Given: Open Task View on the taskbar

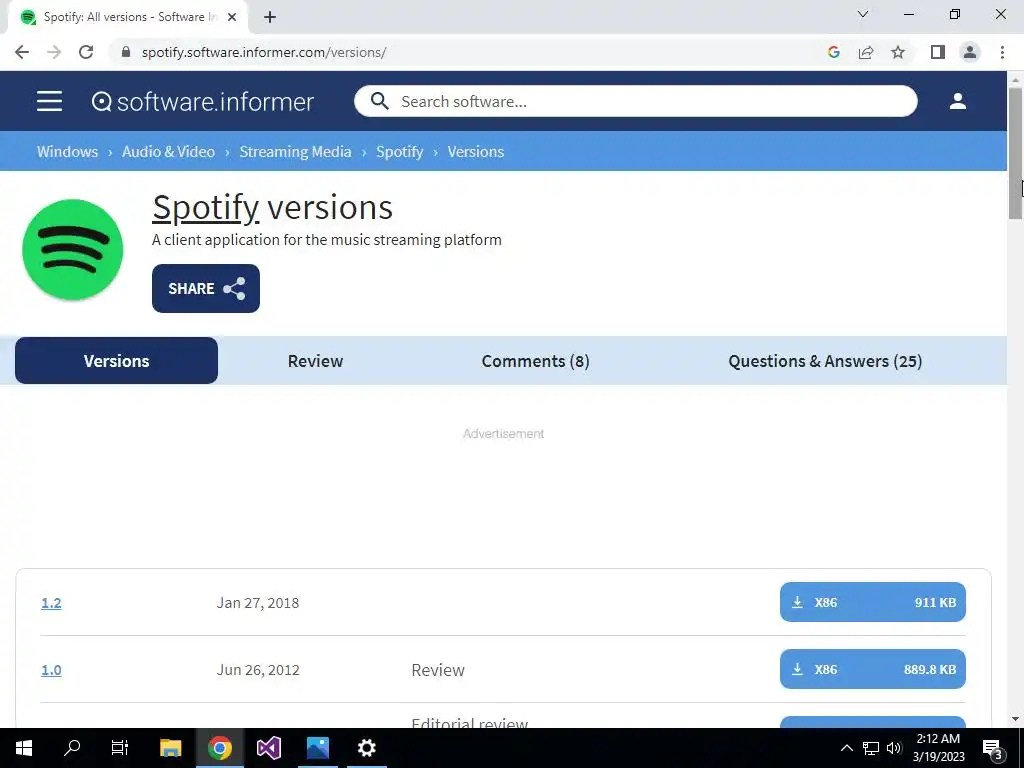Looking at the screenshot, I should pos(120,748).
